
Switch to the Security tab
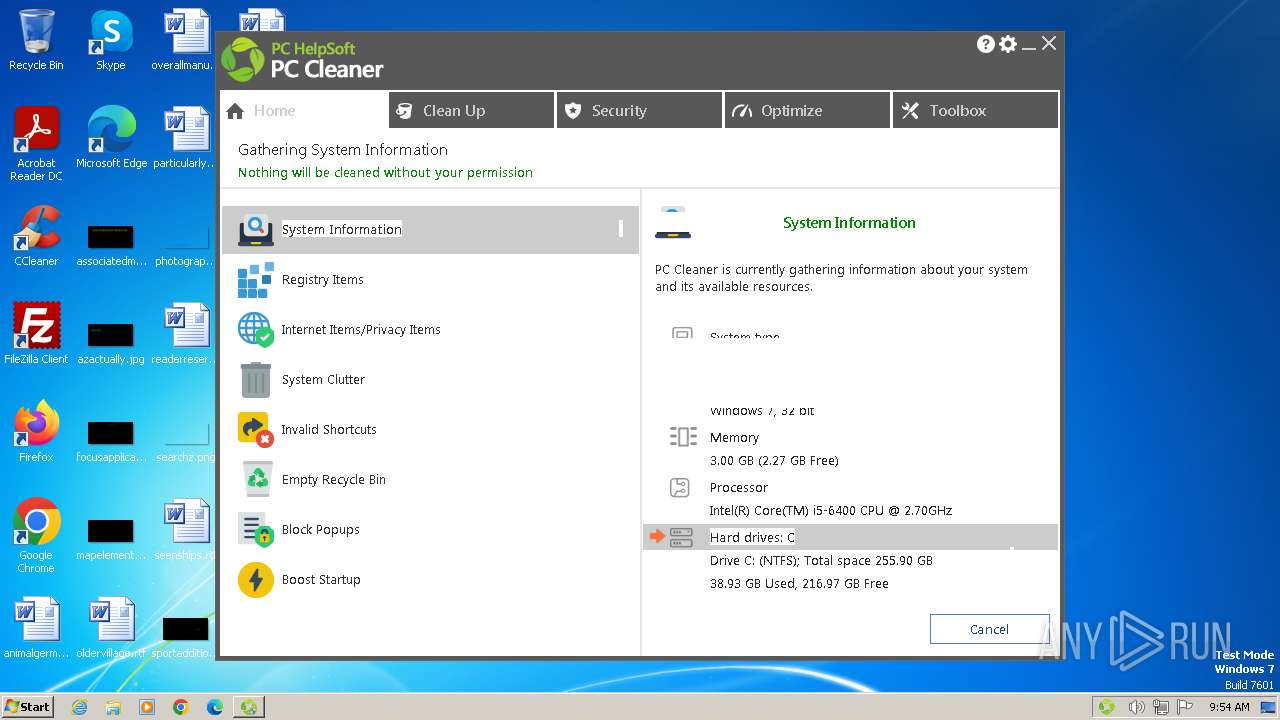pyautogui.click(x=639, y=110)
